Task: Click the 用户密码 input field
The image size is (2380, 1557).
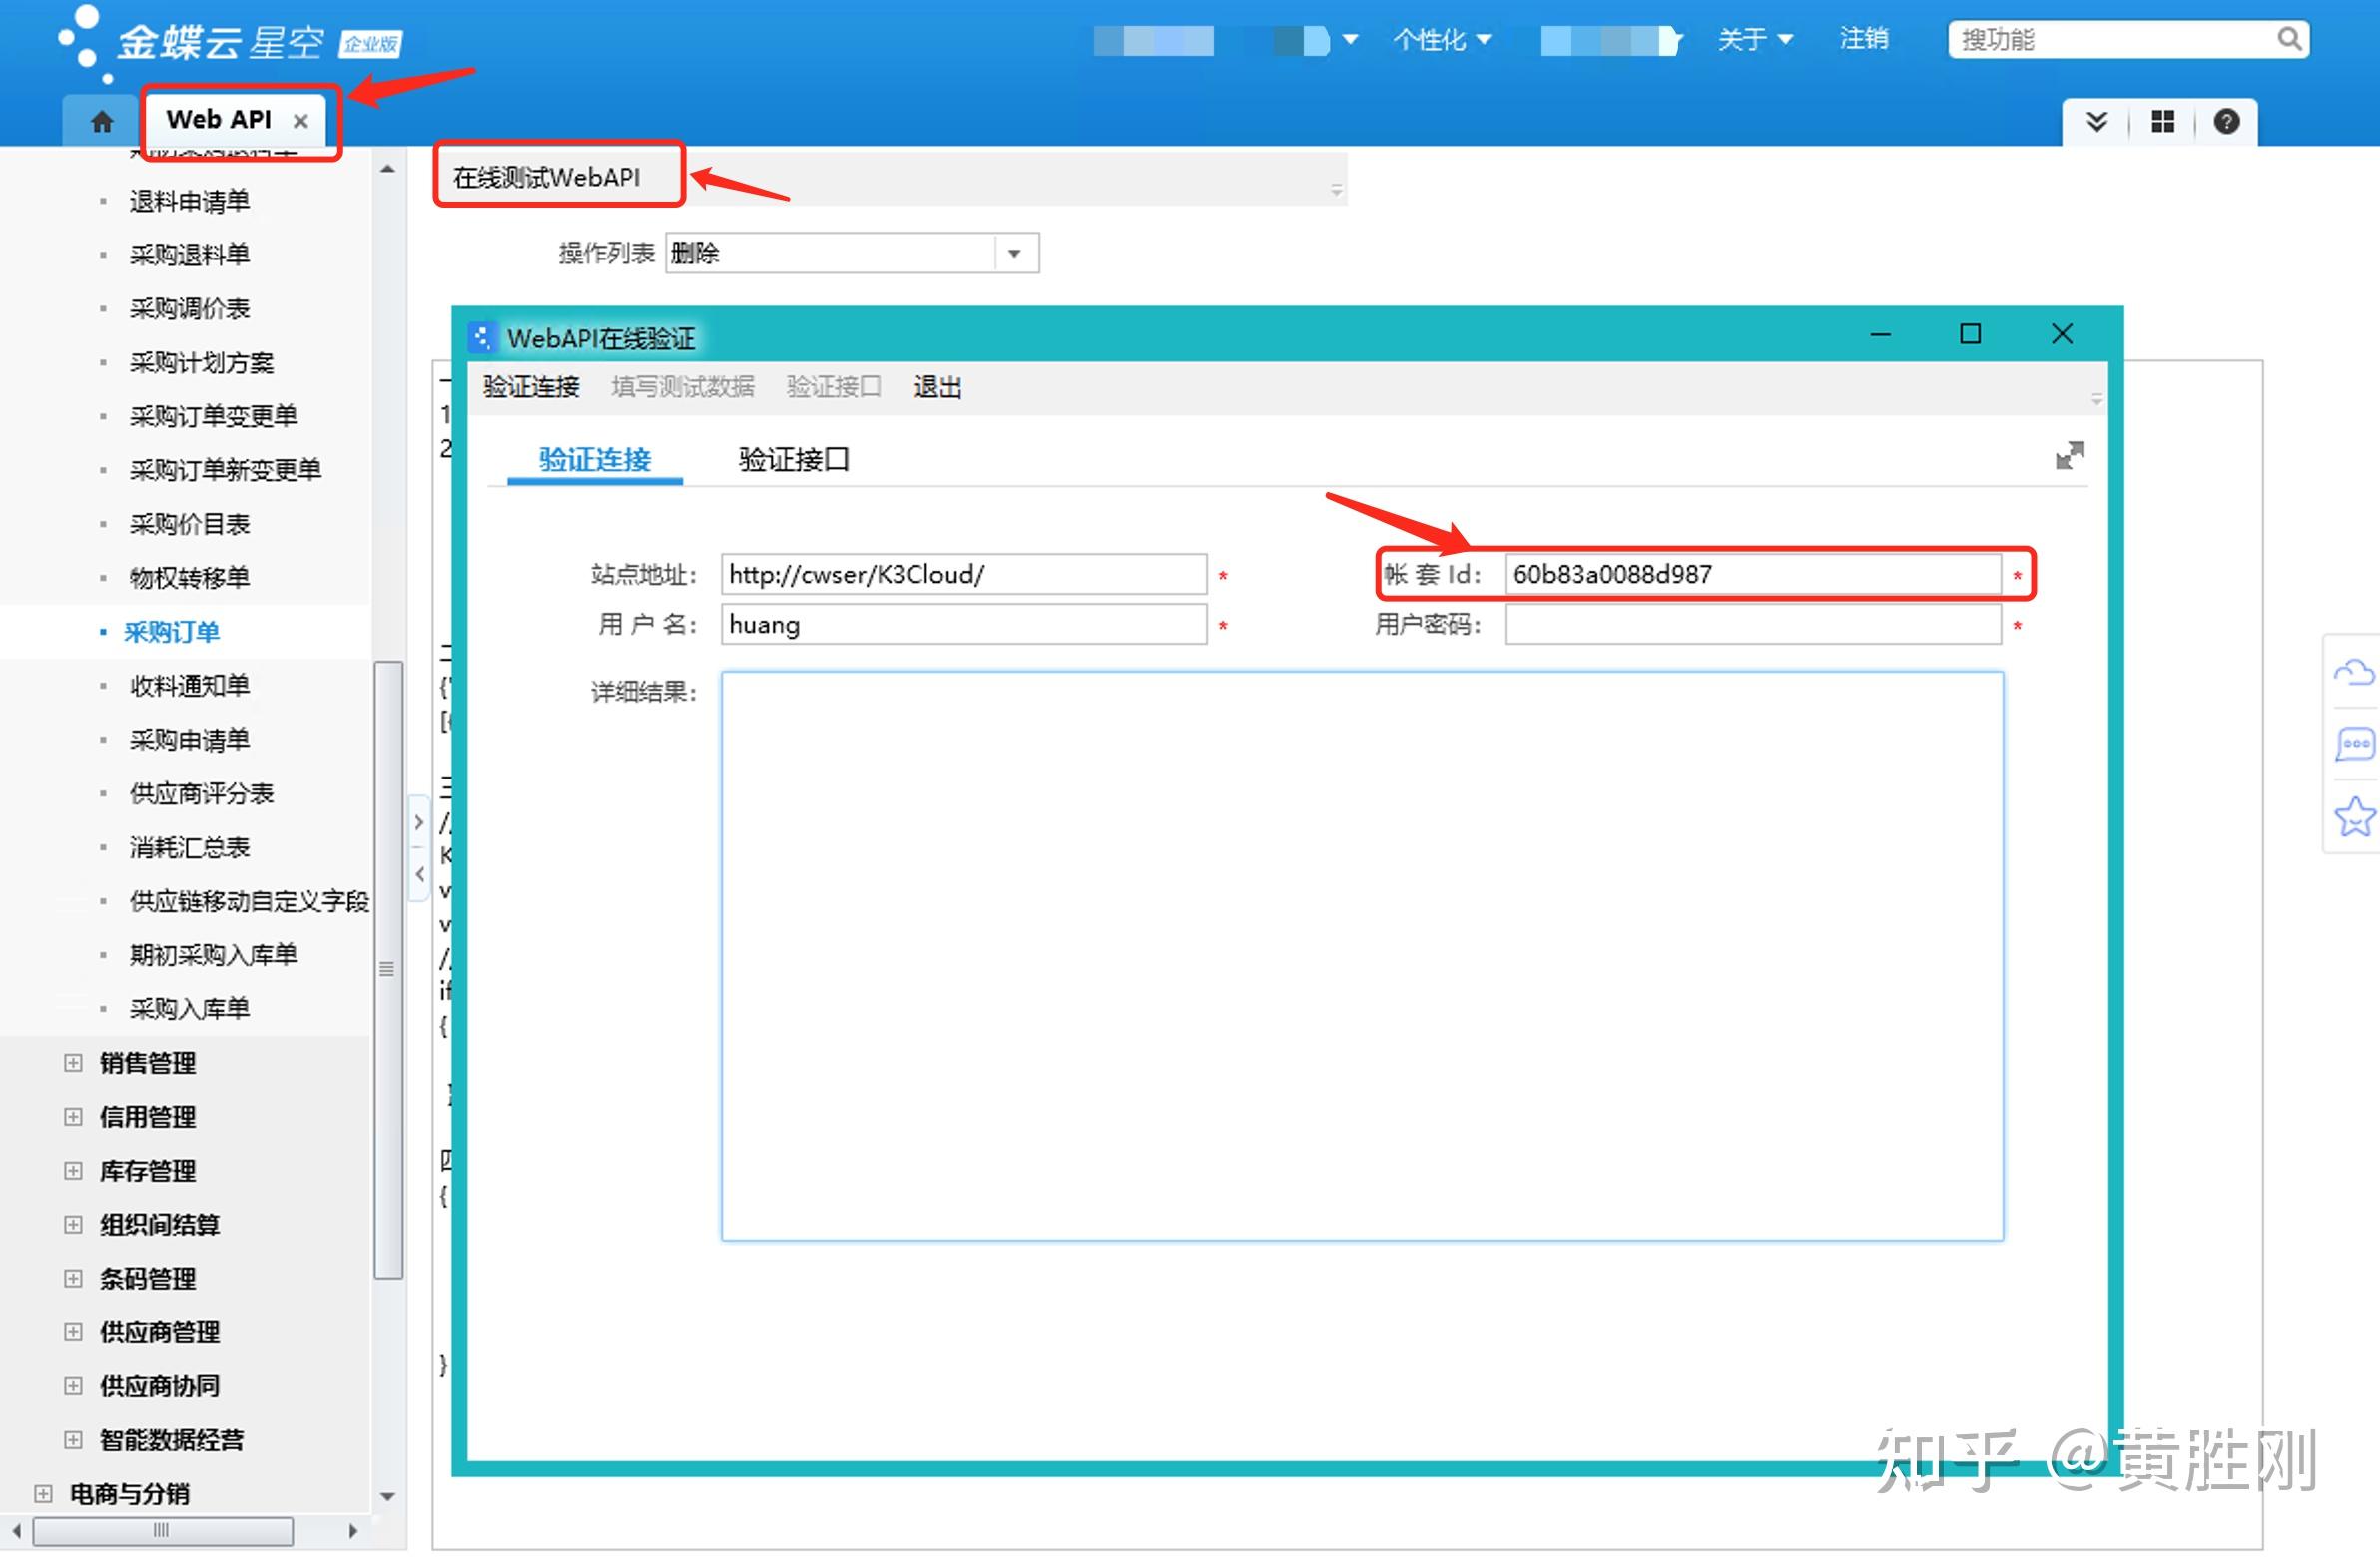Action: point(1752,625)
